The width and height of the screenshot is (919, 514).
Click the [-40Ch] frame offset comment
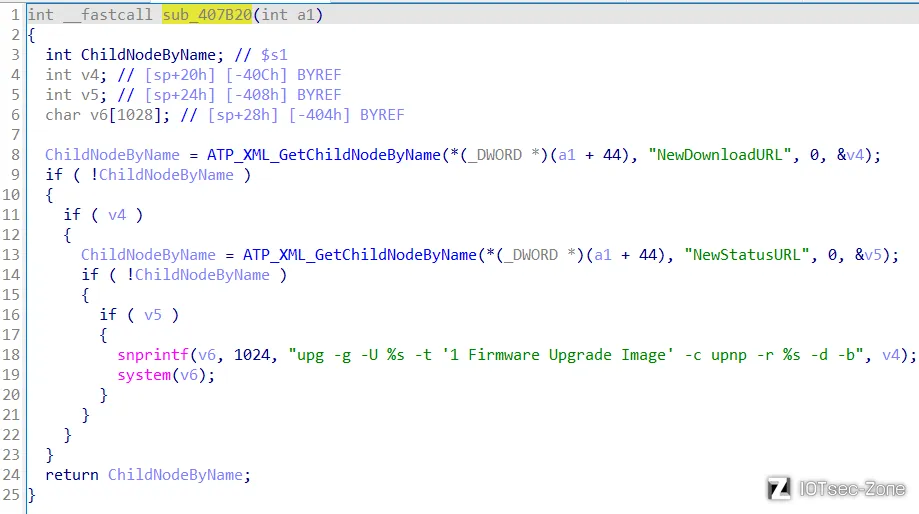pyautogui.click(x=256, y=74)
